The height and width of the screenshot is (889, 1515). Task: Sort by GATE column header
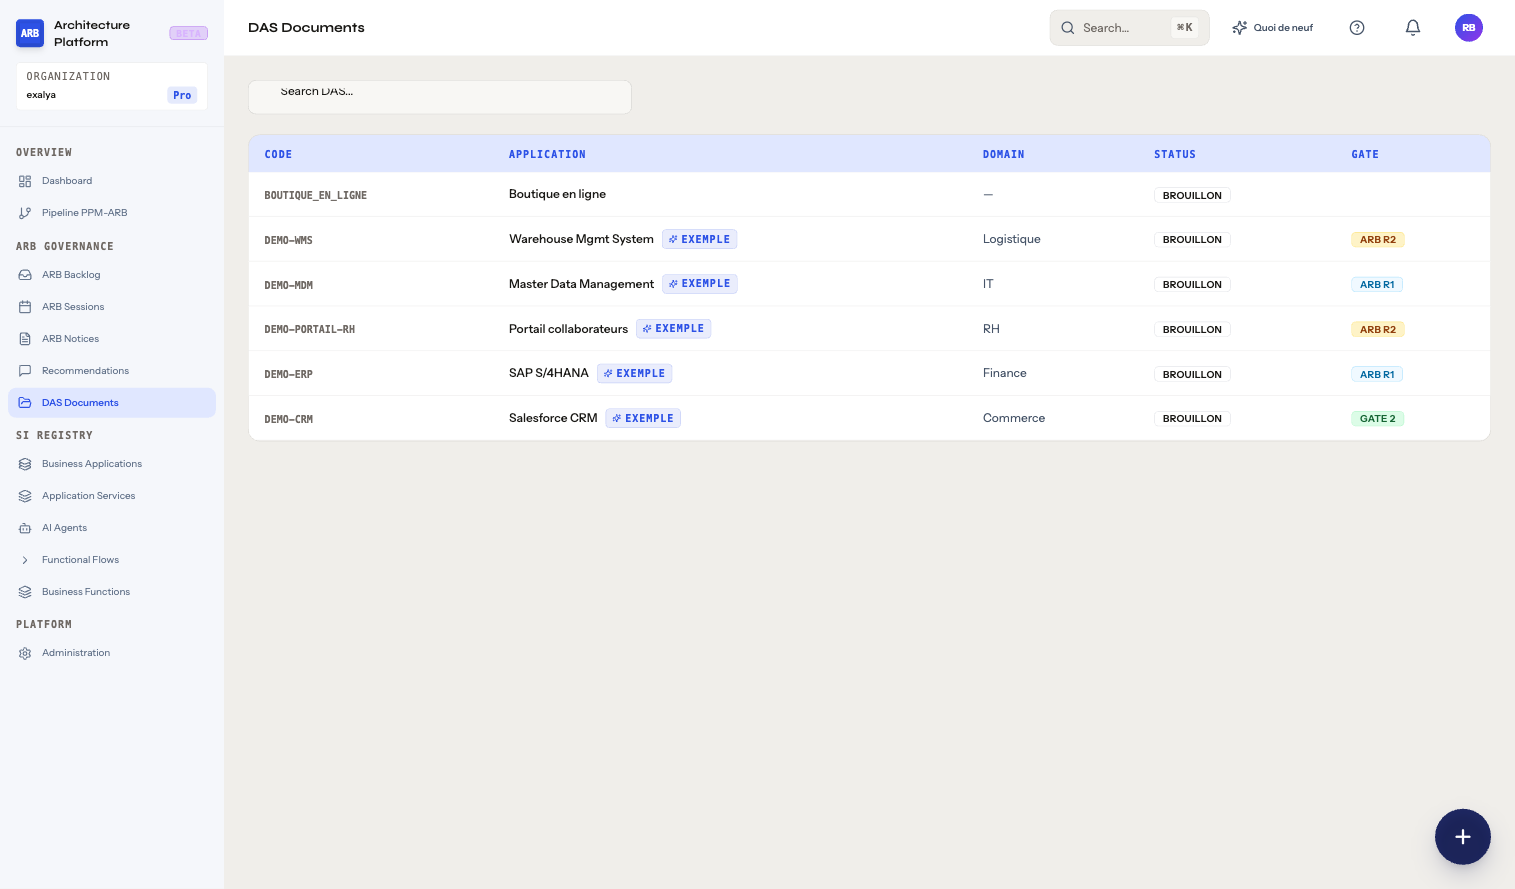click(1365, 155)
